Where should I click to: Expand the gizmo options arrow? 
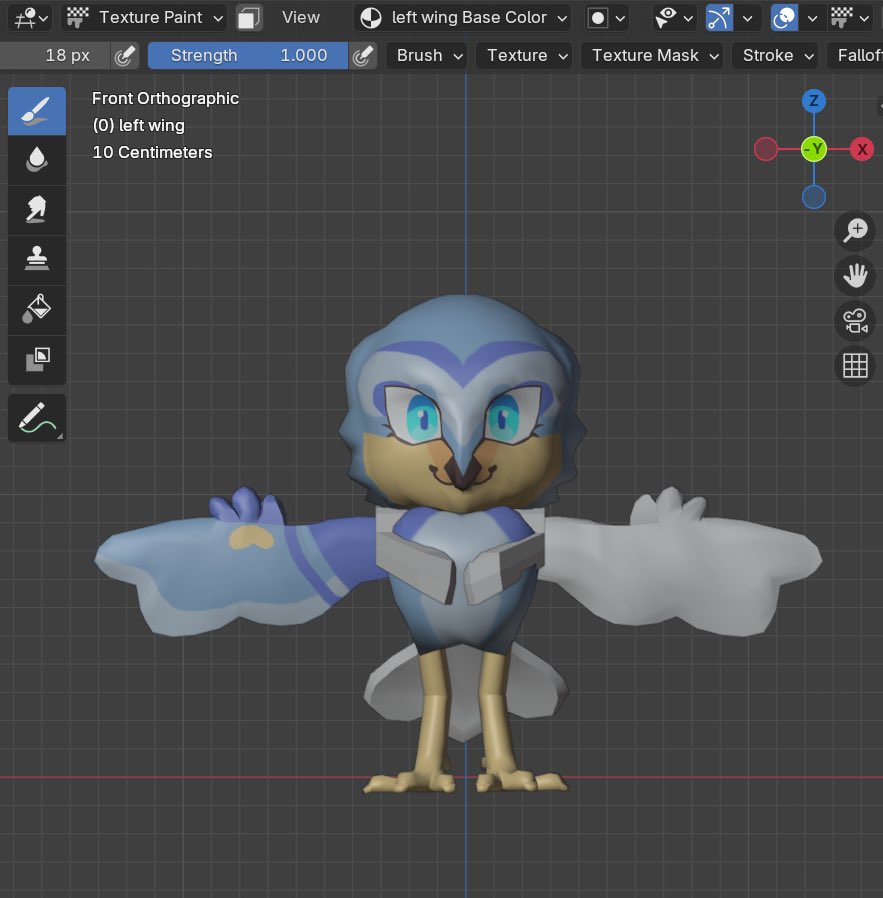tap(748, 18)
